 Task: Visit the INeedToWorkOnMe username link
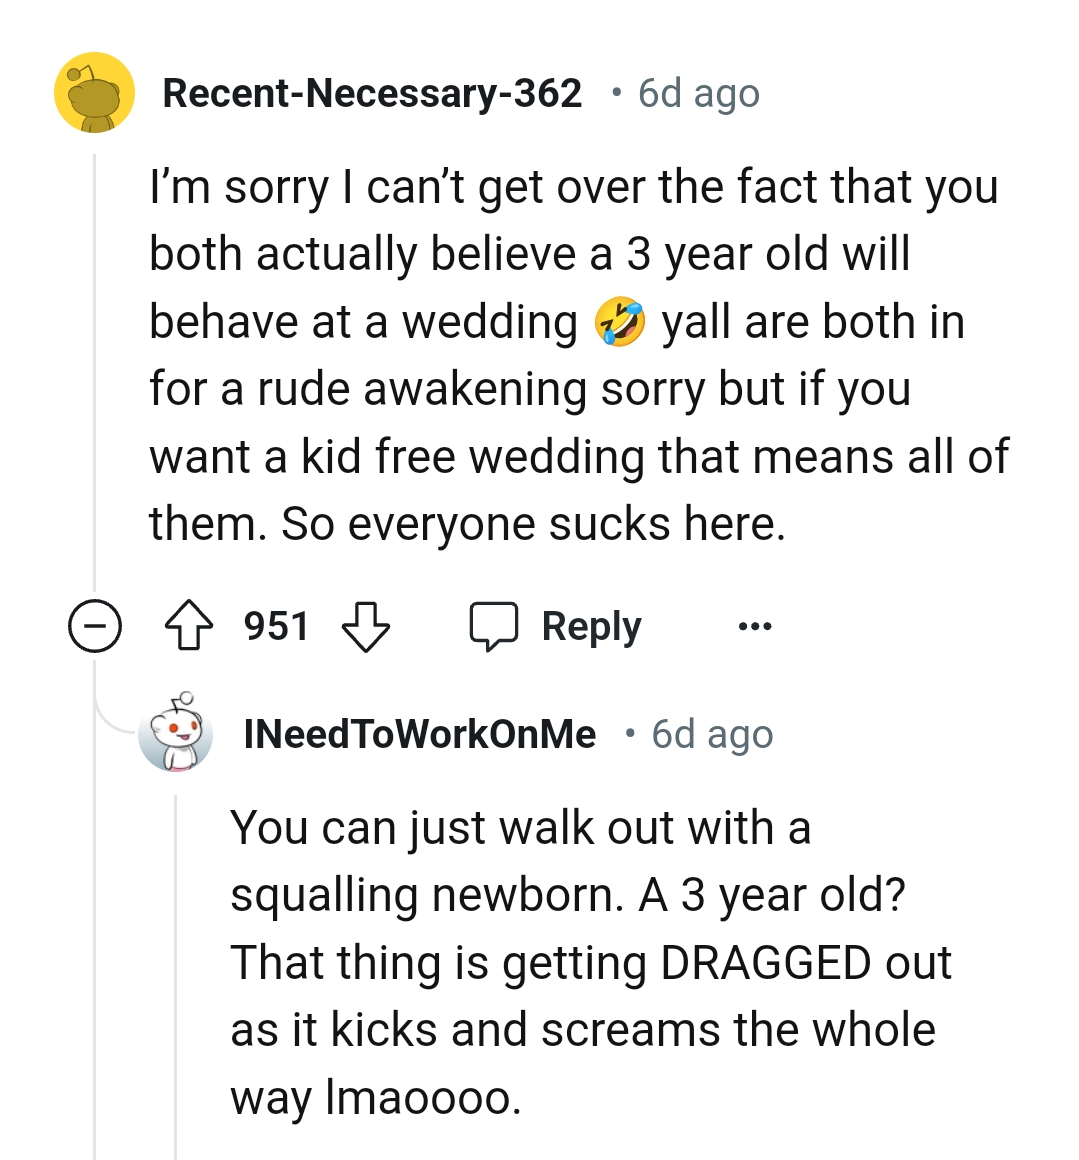420,735
